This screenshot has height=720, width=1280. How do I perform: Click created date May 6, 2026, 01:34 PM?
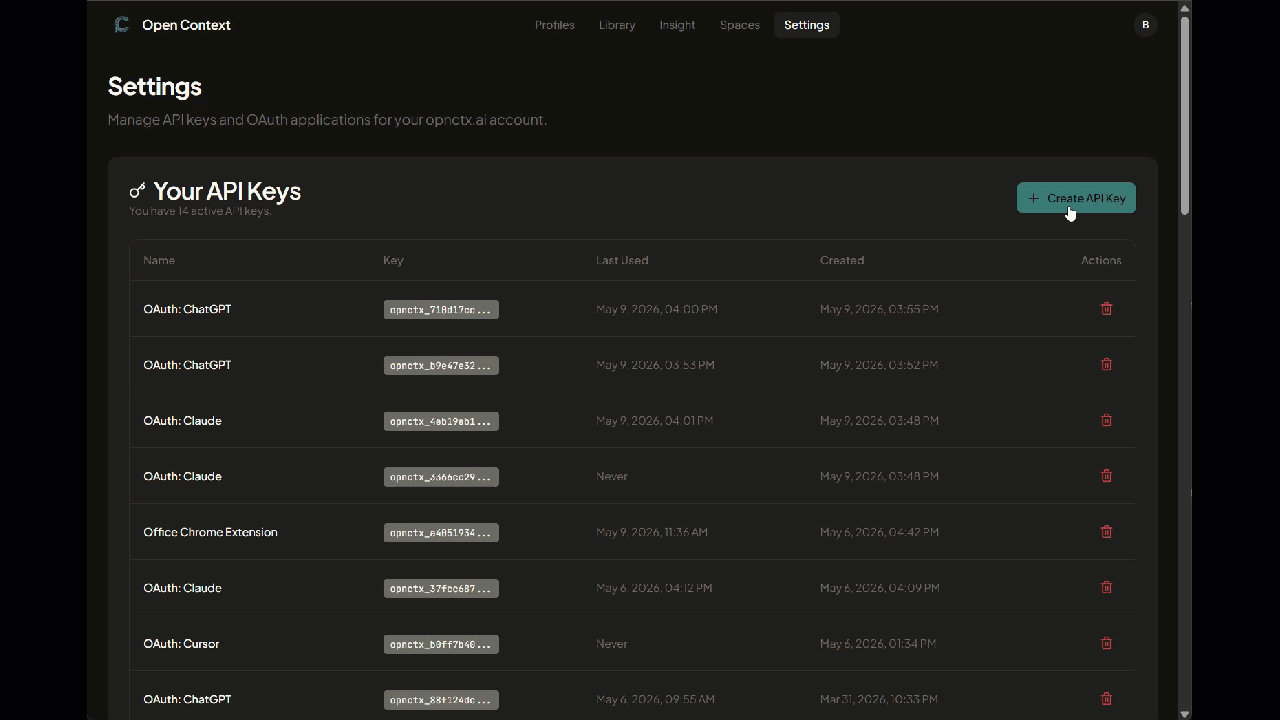pos(878,644)
